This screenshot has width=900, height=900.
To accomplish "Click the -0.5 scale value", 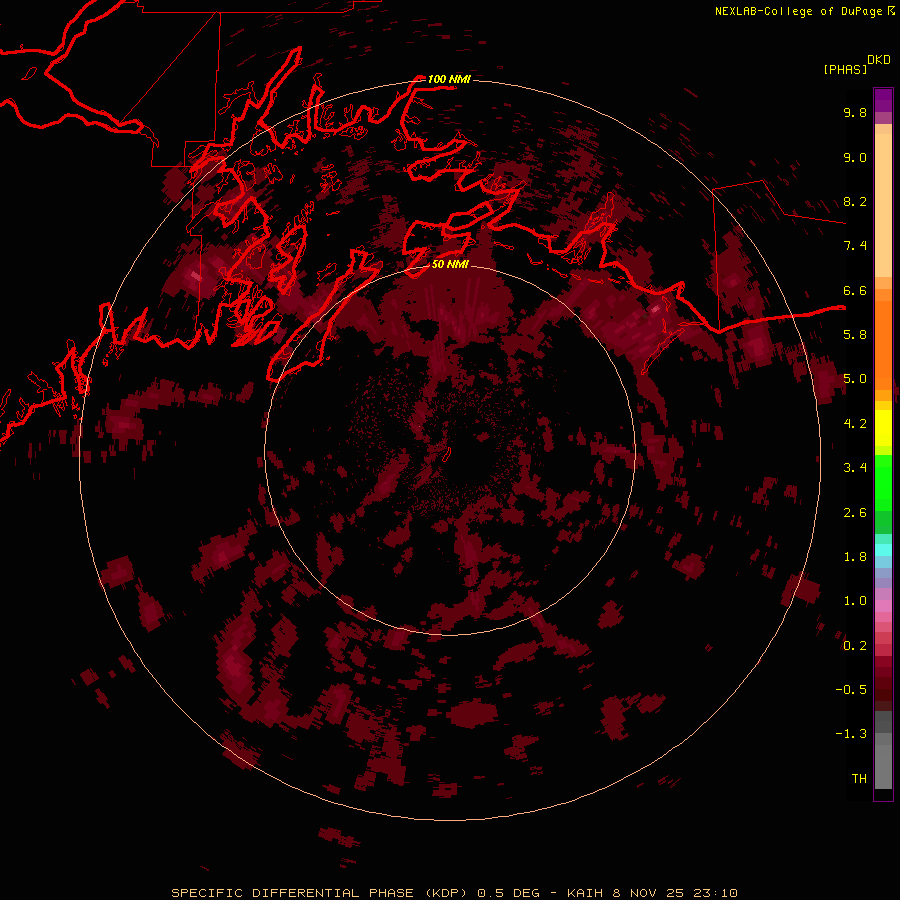I will (x=851, y=690).
